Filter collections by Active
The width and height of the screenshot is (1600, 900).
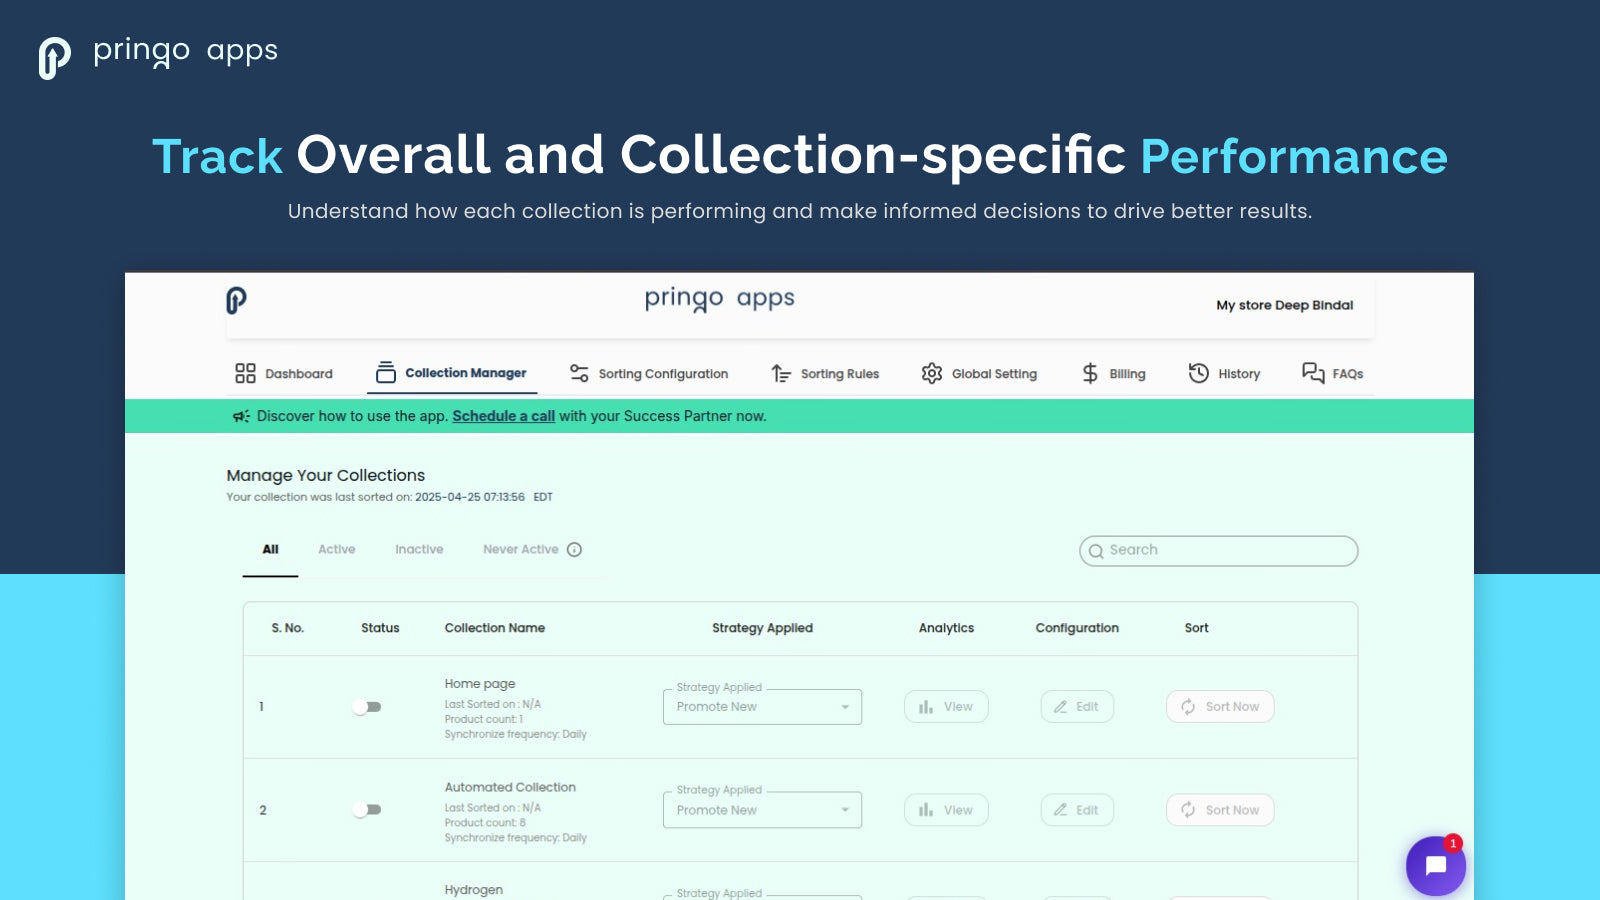click(x=337, y=549)
